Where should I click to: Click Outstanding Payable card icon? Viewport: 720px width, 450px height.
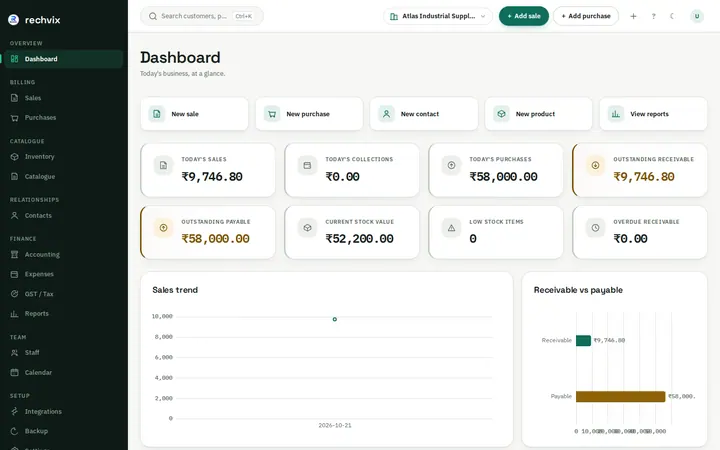coord(163,228)
